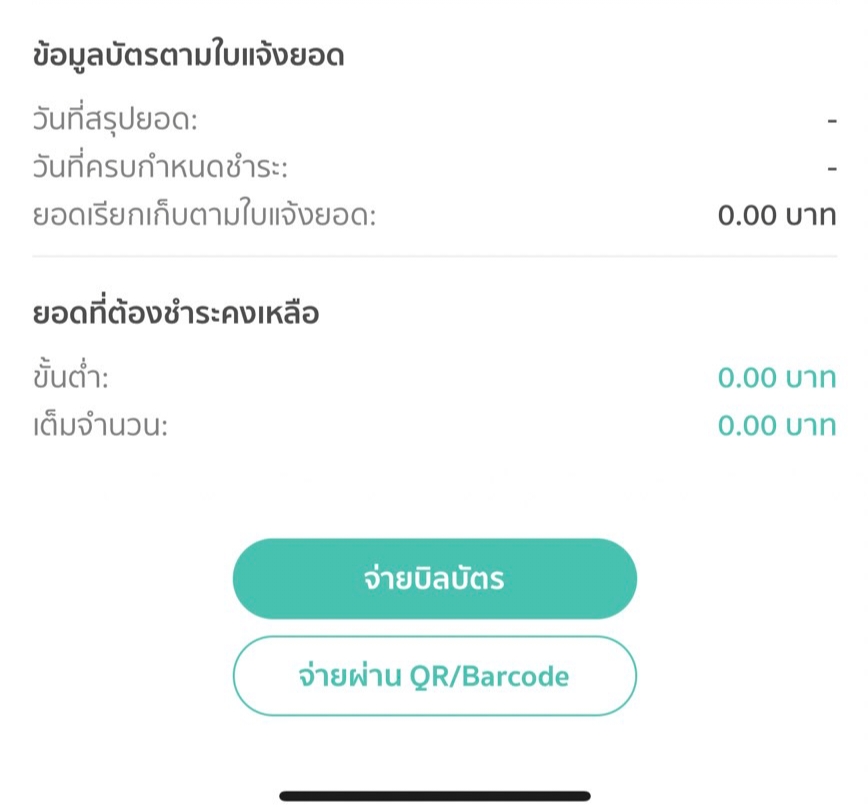Image resolution: width=868 pixels, height=812 pixels.
Task: Pay card bill using the filled green button
Action: tap(435, 578)
